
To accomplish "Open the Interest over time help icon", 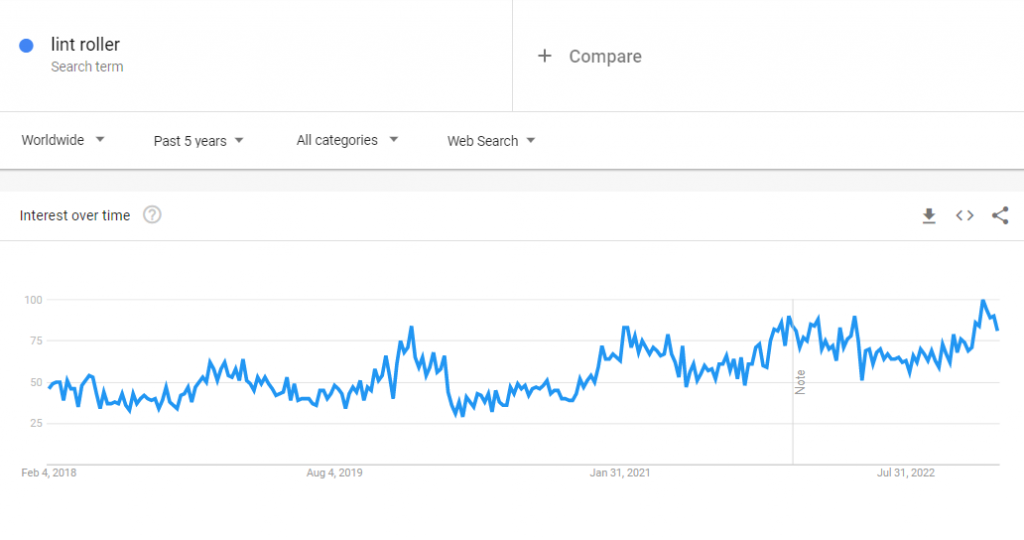I will (152, 215).
